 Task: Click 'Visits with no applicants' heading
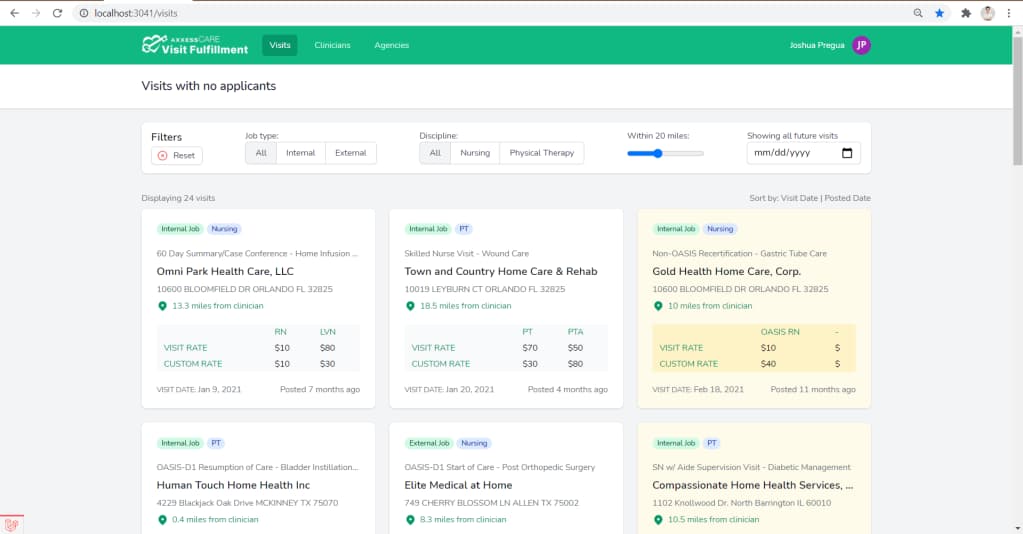tap(209, 86)
